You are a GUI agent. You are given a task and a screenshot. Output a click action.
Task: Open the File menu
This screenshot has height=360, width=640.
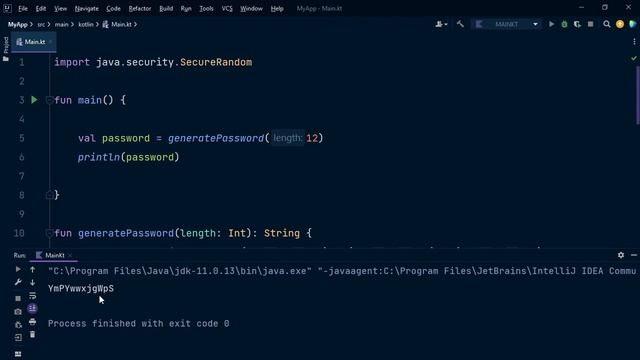[x=23, y=8]
